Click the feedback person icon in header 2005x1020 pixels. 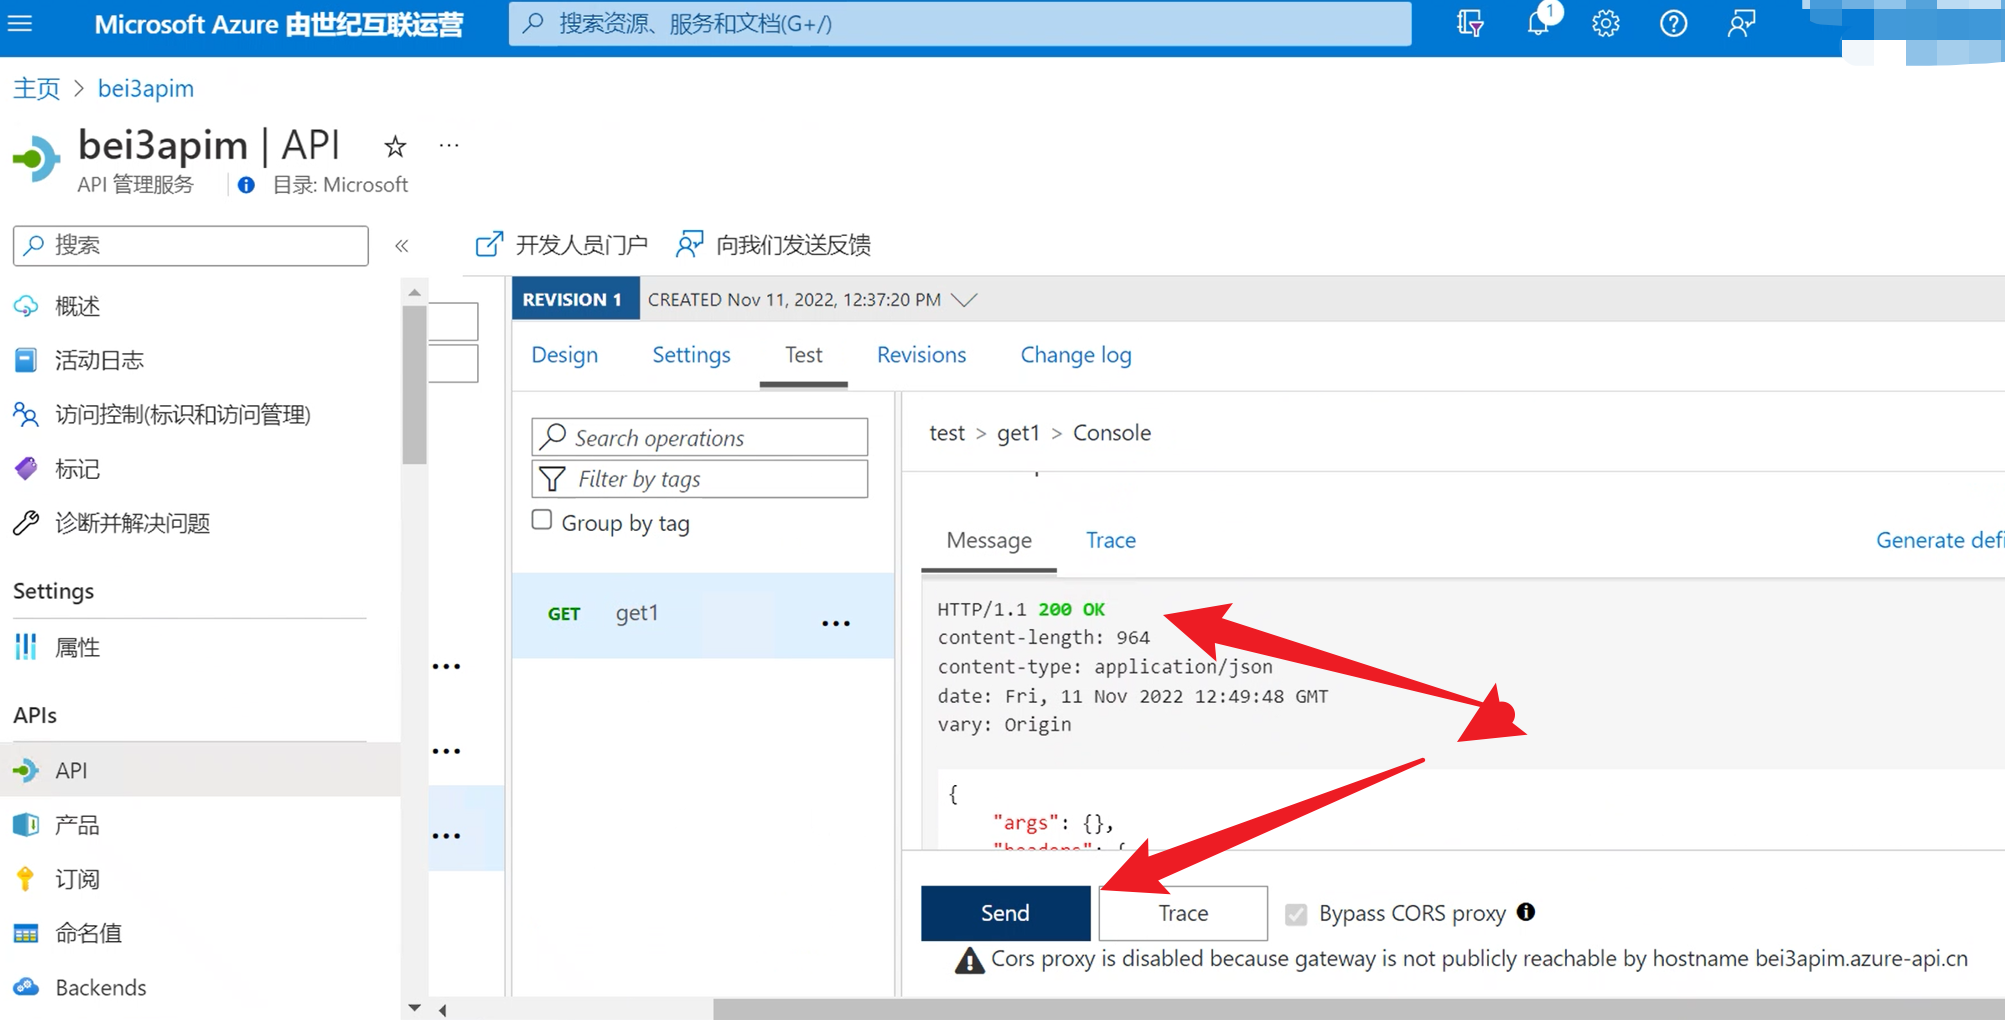1741,23
